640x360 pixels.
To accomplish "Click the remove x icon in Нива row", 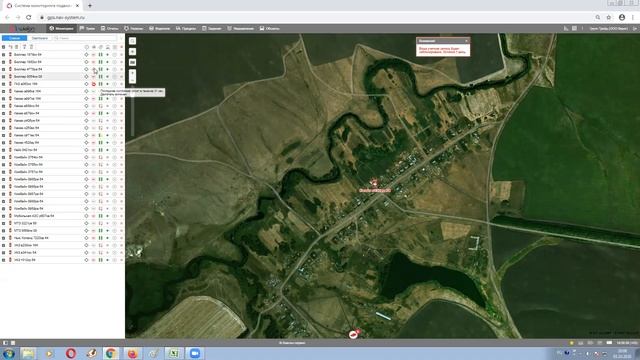I will click(121, 150).
